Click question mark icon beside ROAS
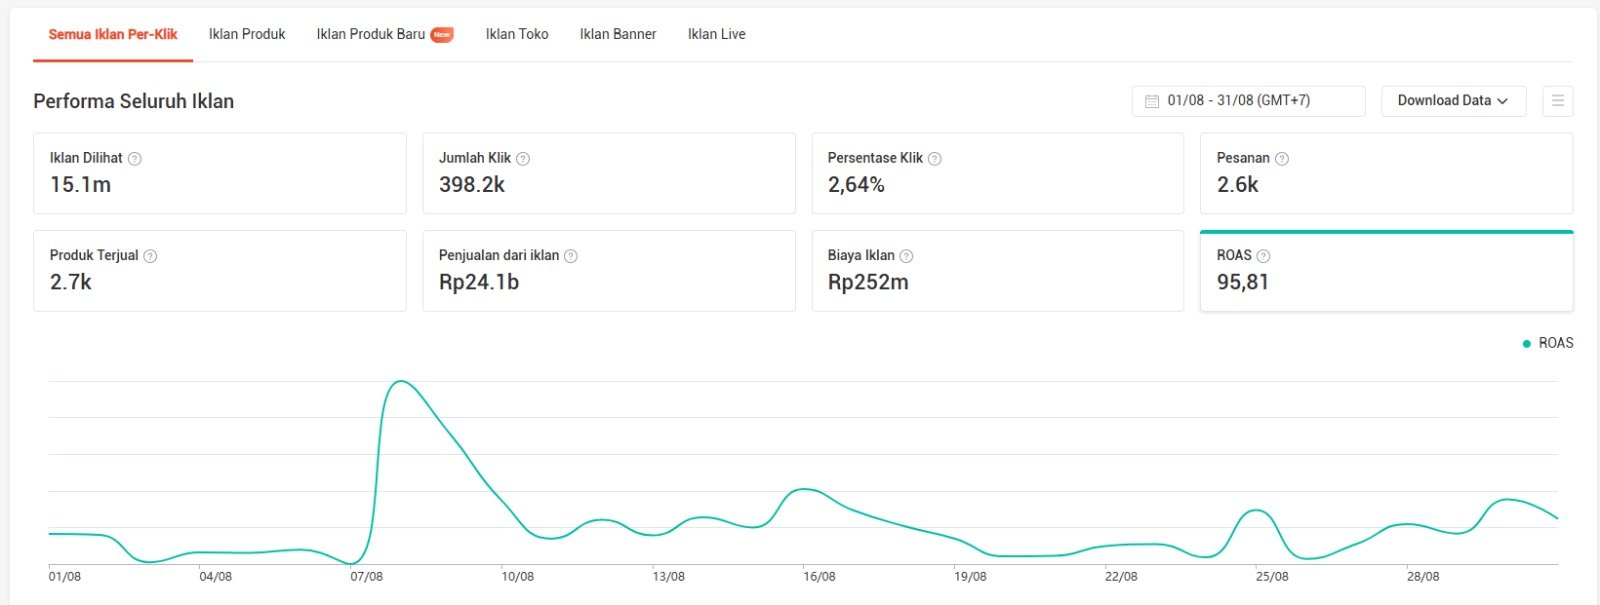This screenshot has width=1600, height=605. click(x=1263, y=256)
